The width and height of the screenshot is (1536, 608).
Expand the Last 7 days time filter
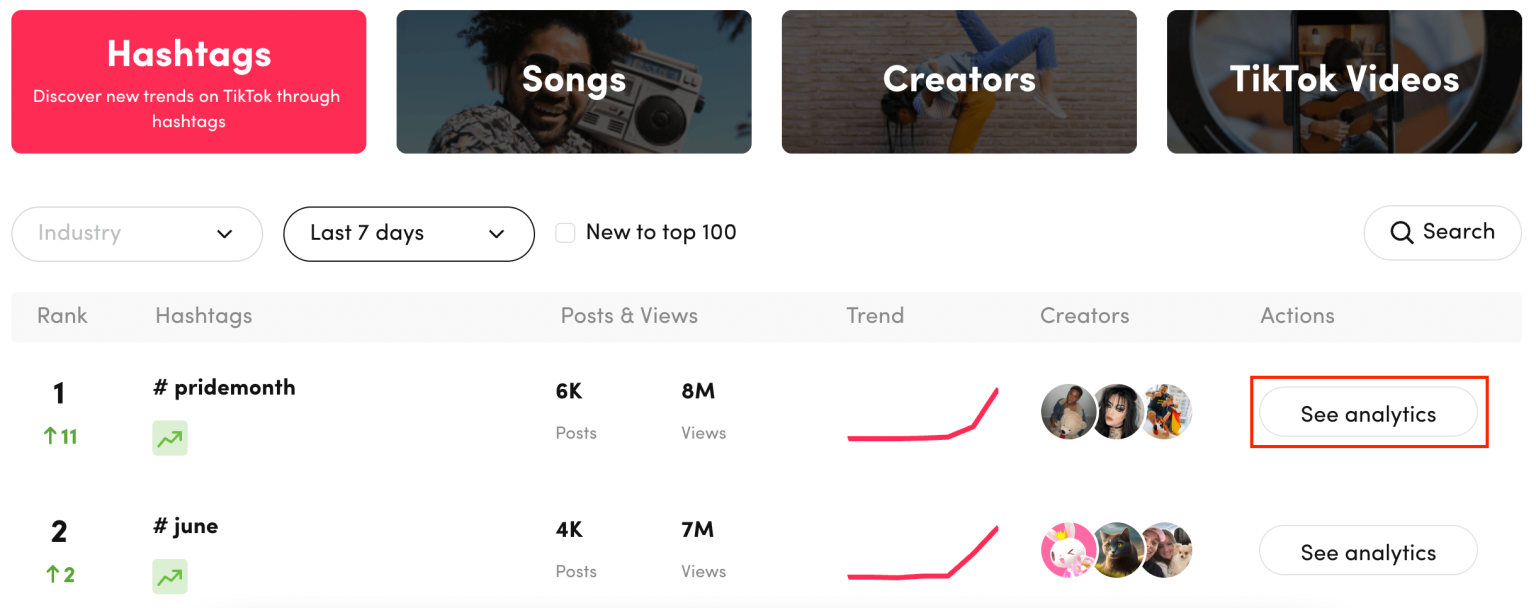point(408,234)
